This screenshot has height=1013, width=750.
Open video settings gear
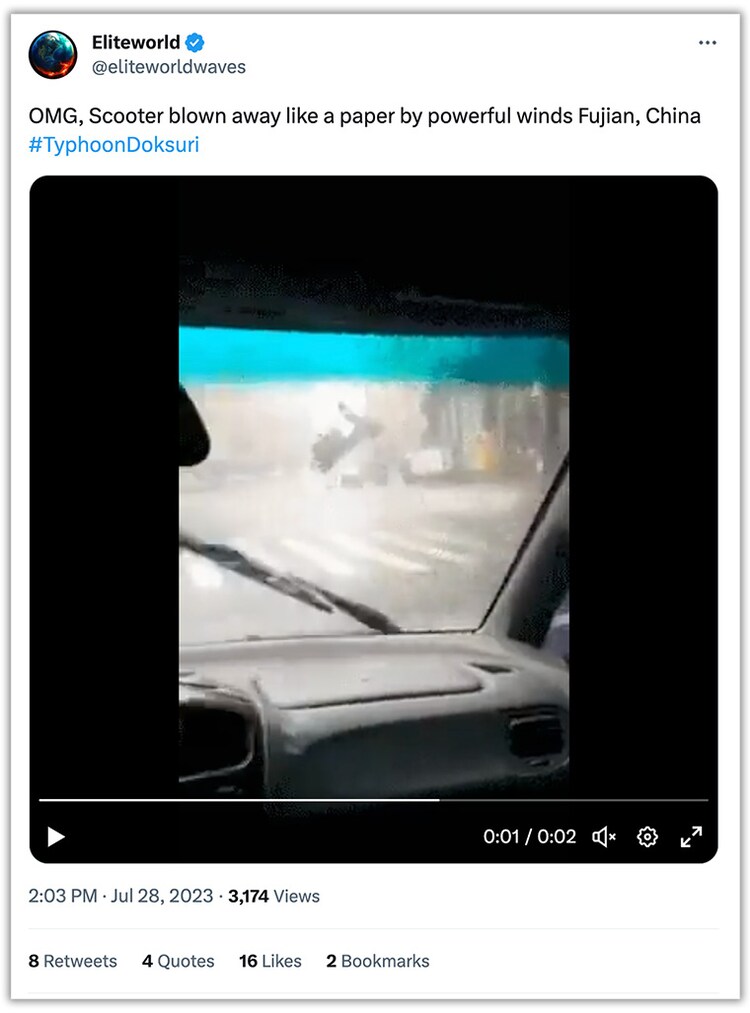[x=647, y=837]
